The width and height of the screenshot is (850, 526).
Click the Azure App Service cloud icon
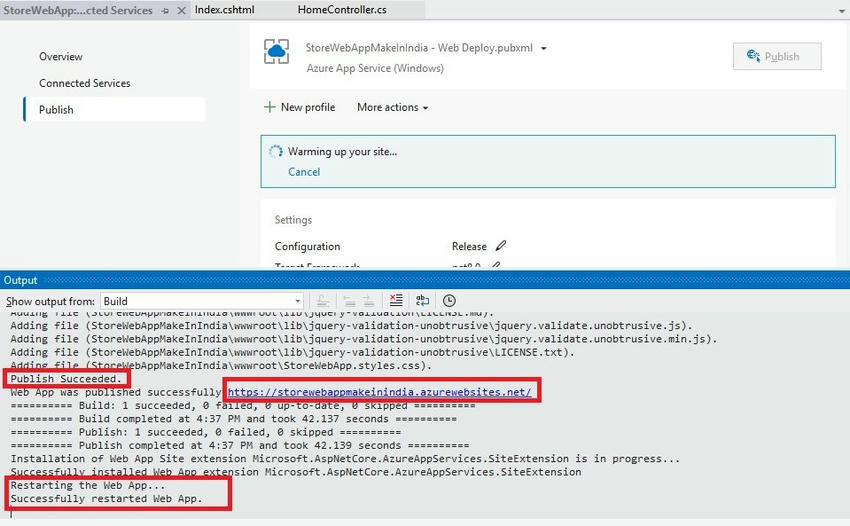coord(276,52)
